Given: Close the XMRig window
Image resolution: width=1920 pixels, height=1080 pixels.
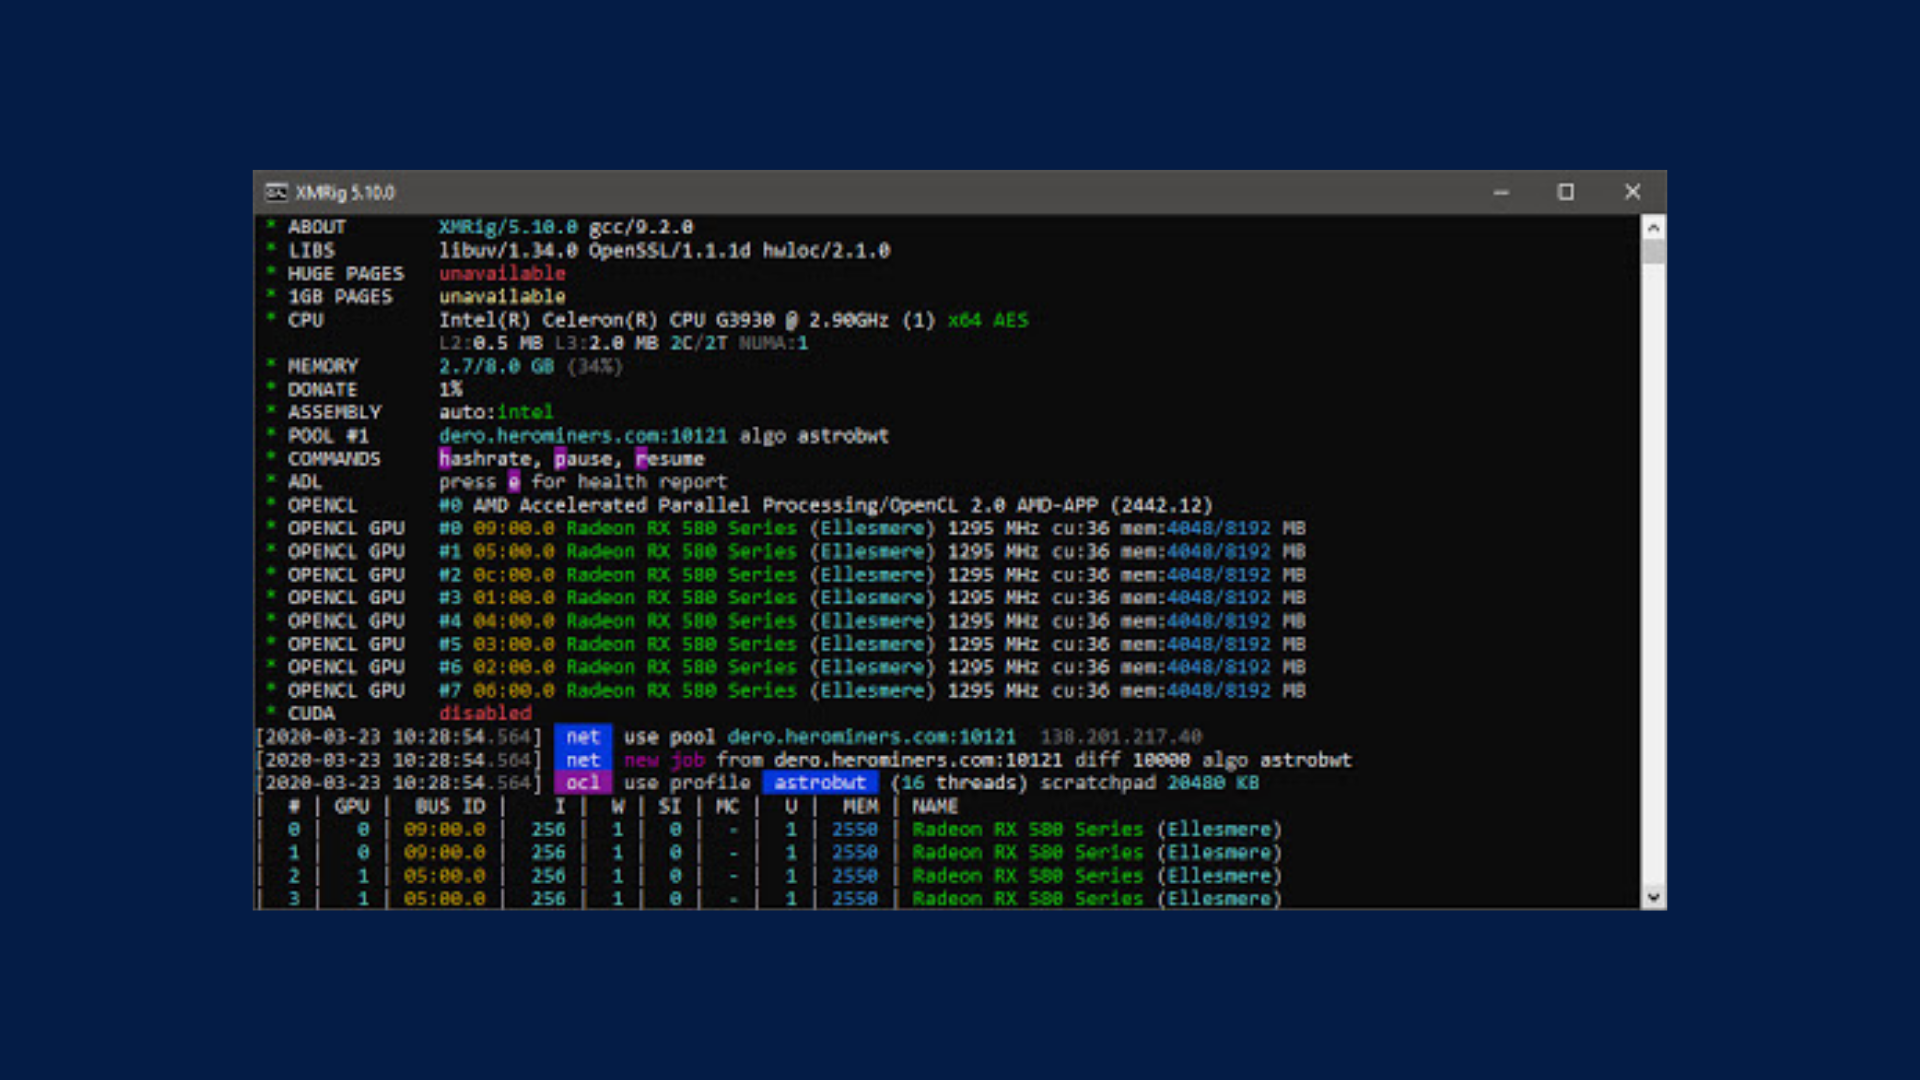Looking at the screenshot, I should click(1632, 192).
